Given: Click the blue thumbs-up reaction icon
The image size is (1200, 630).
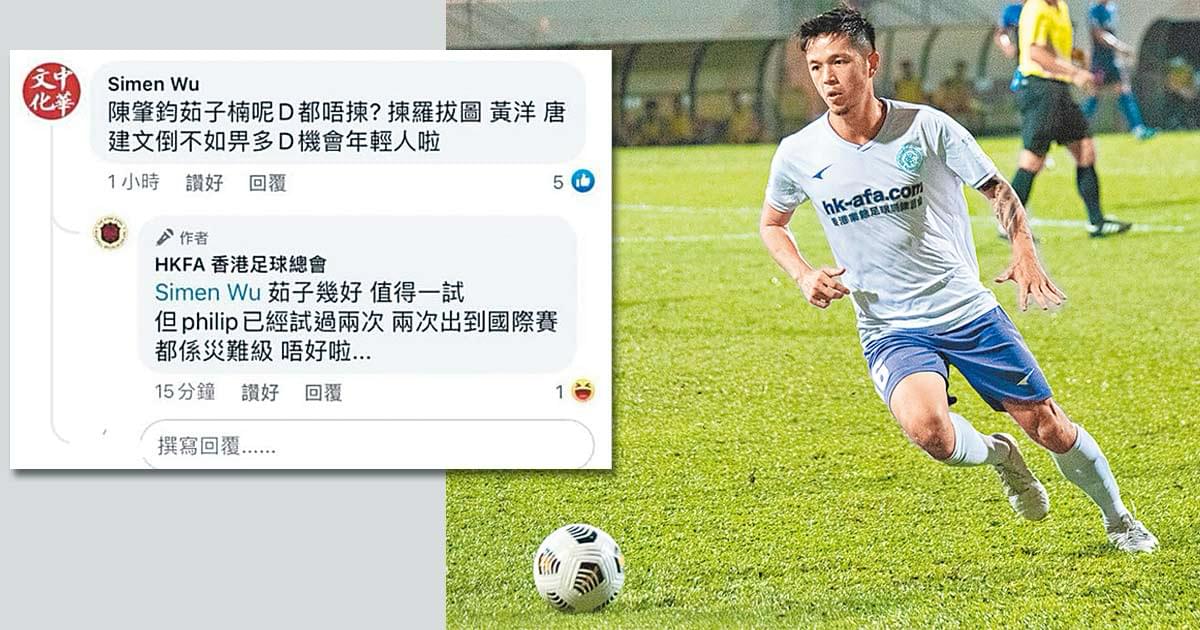Looking at the screenshot, I should tap(583, 181).
